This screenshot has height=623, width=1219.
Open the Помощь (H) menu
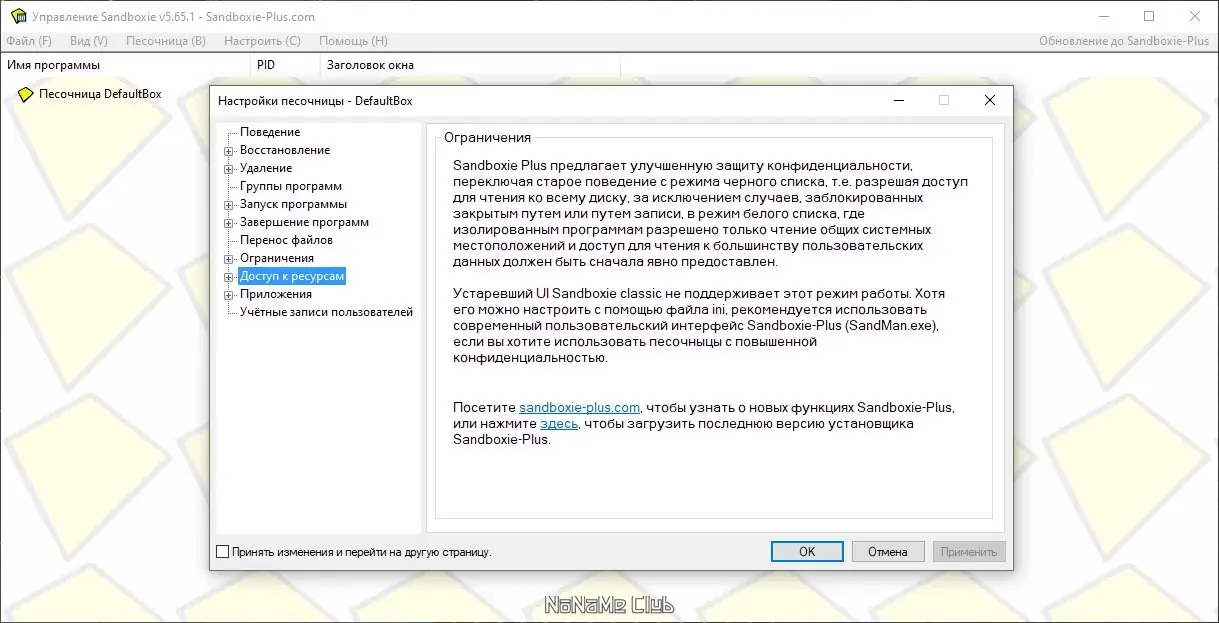pos(353,41)
